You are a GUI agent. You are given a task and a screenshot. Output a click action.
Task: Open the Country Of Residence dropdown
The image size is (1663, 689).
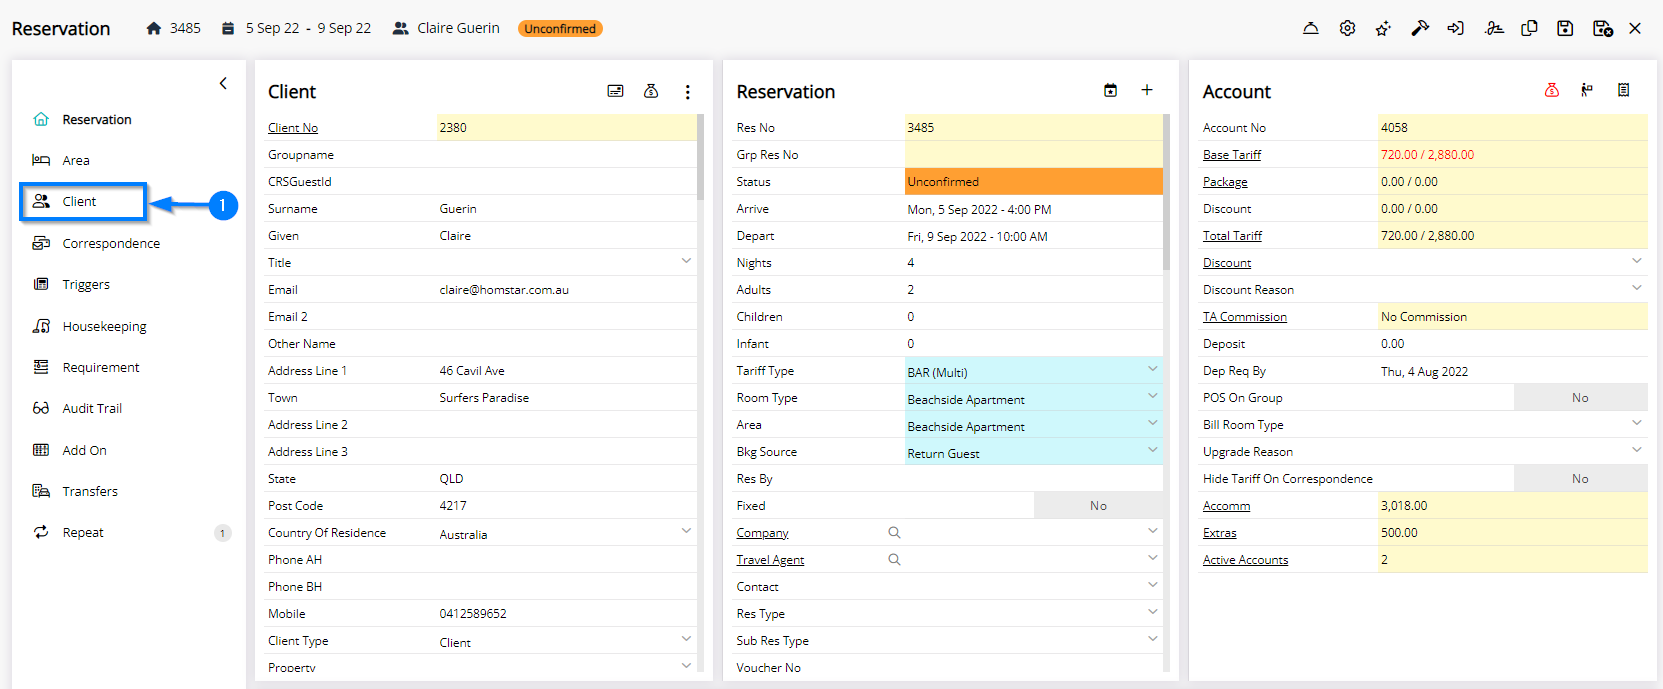pyautogui.click(x=686, y=531)
